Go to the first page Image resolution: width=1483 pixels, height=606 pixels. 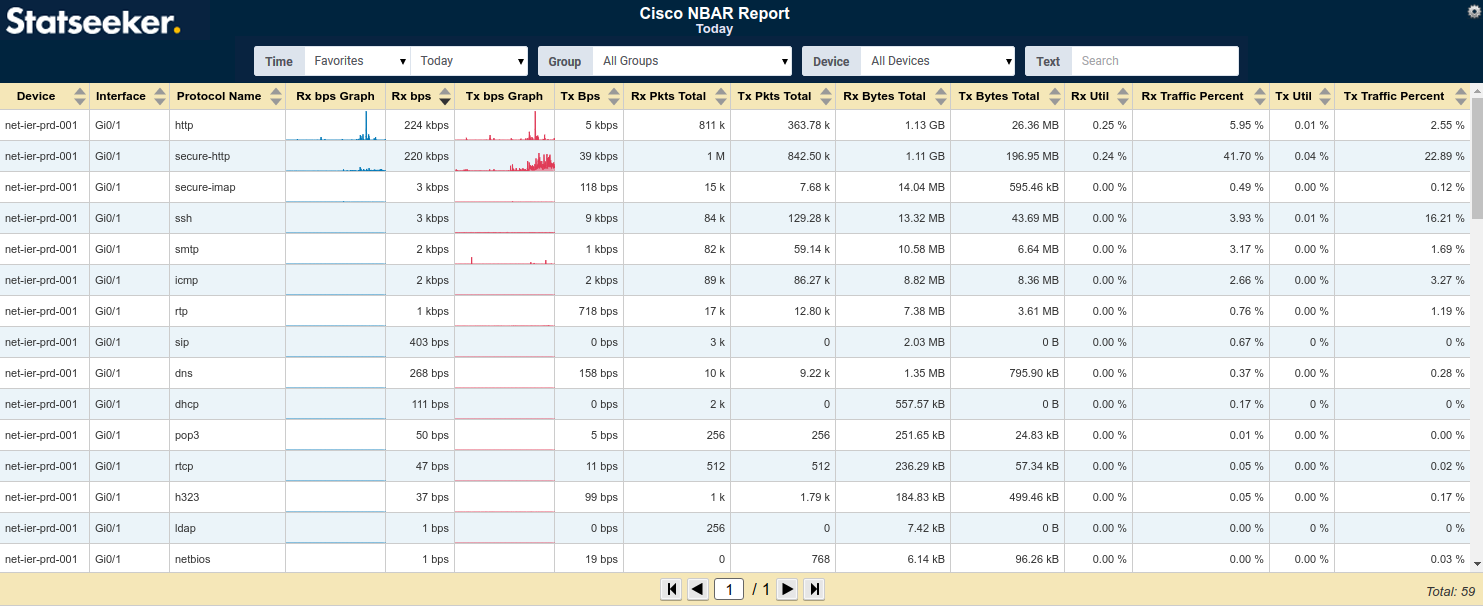pos(671,589)
